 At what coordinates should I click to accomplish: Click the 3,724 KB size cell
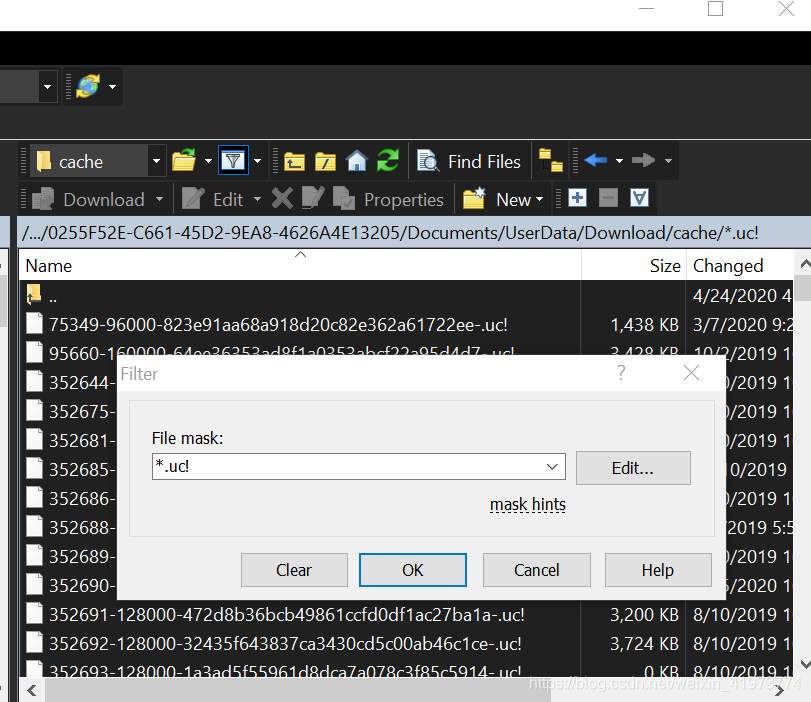tap(644, 644)
